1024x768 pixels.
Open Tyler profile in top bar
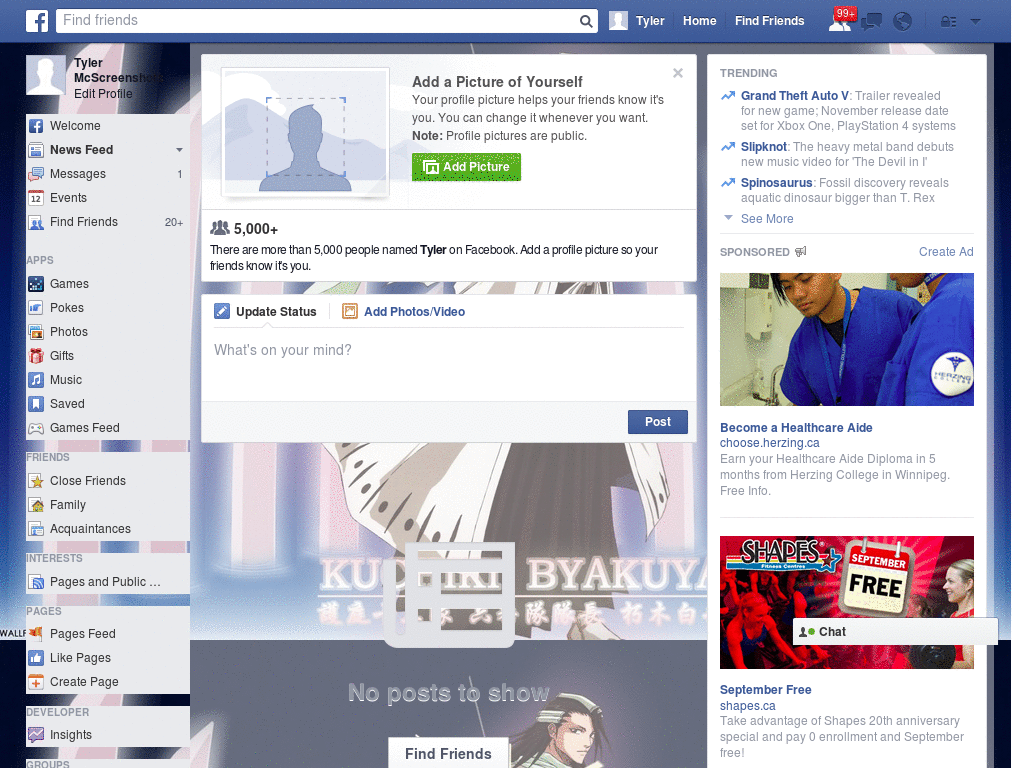(637, 21)
